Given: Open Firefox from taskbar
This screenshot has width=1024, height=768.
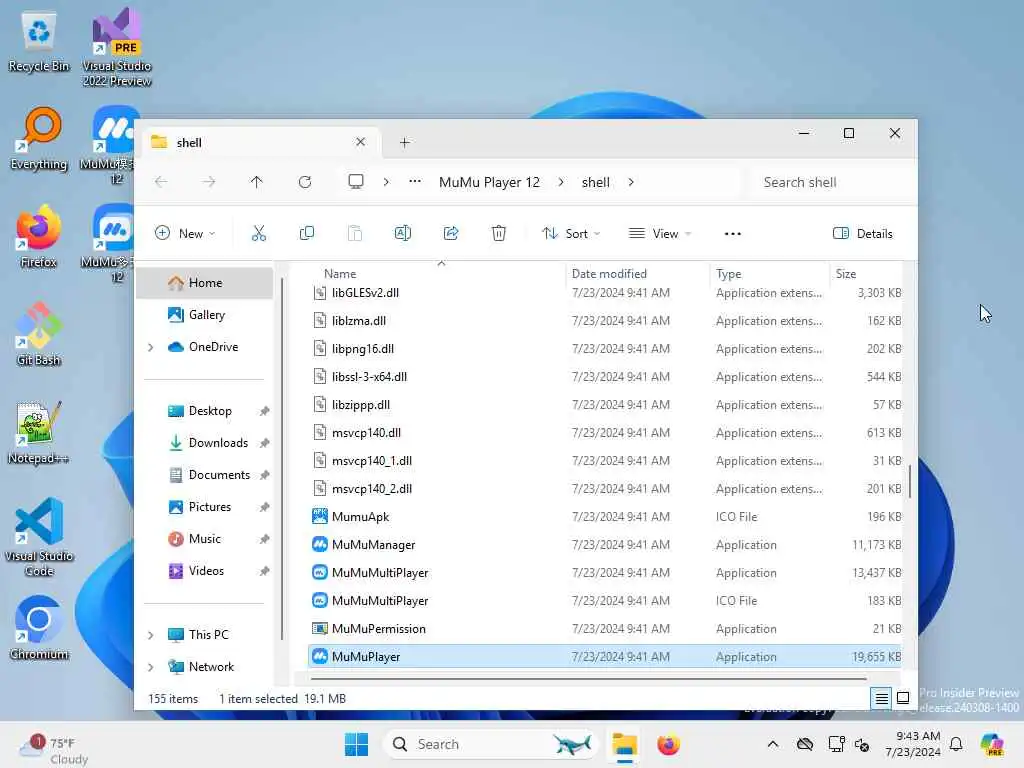Looking at the screenshot, I should pos(669,744).
